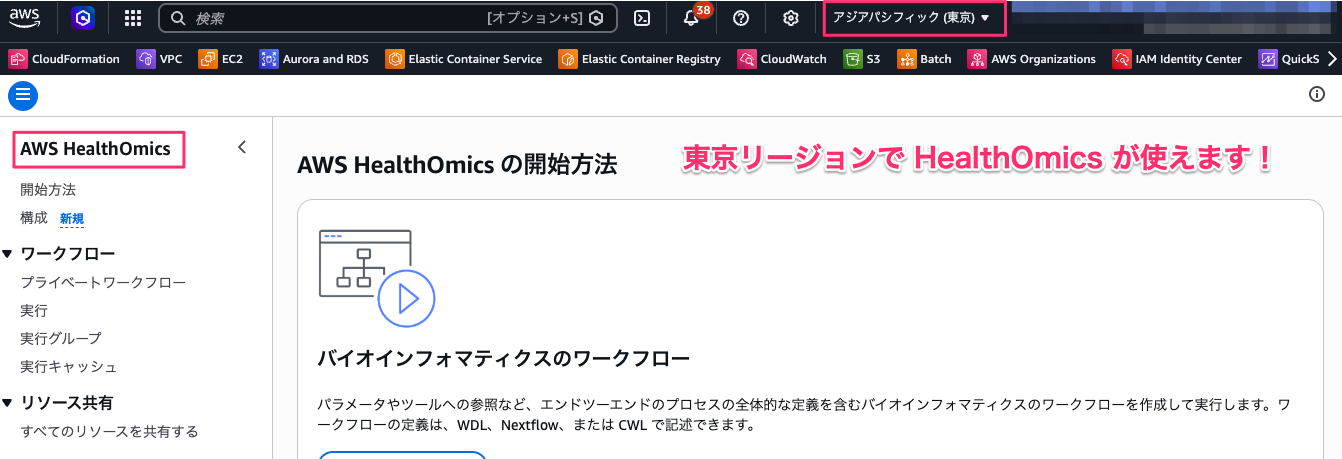Click the Elastic Container Registry shortcut icon
1342x459 pixels.
pyautogui.click(x=568, y=59)
